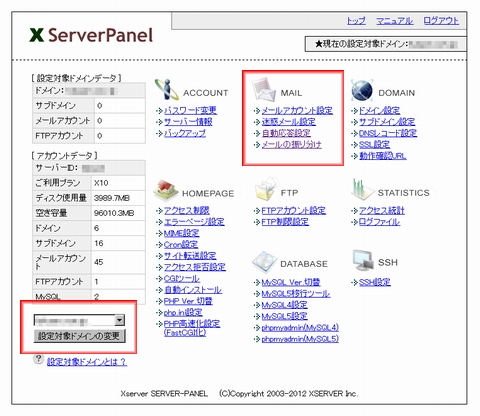Open 動作確認URL link
The width and height of the screenshot is (480, 416).
coord(383,156)
